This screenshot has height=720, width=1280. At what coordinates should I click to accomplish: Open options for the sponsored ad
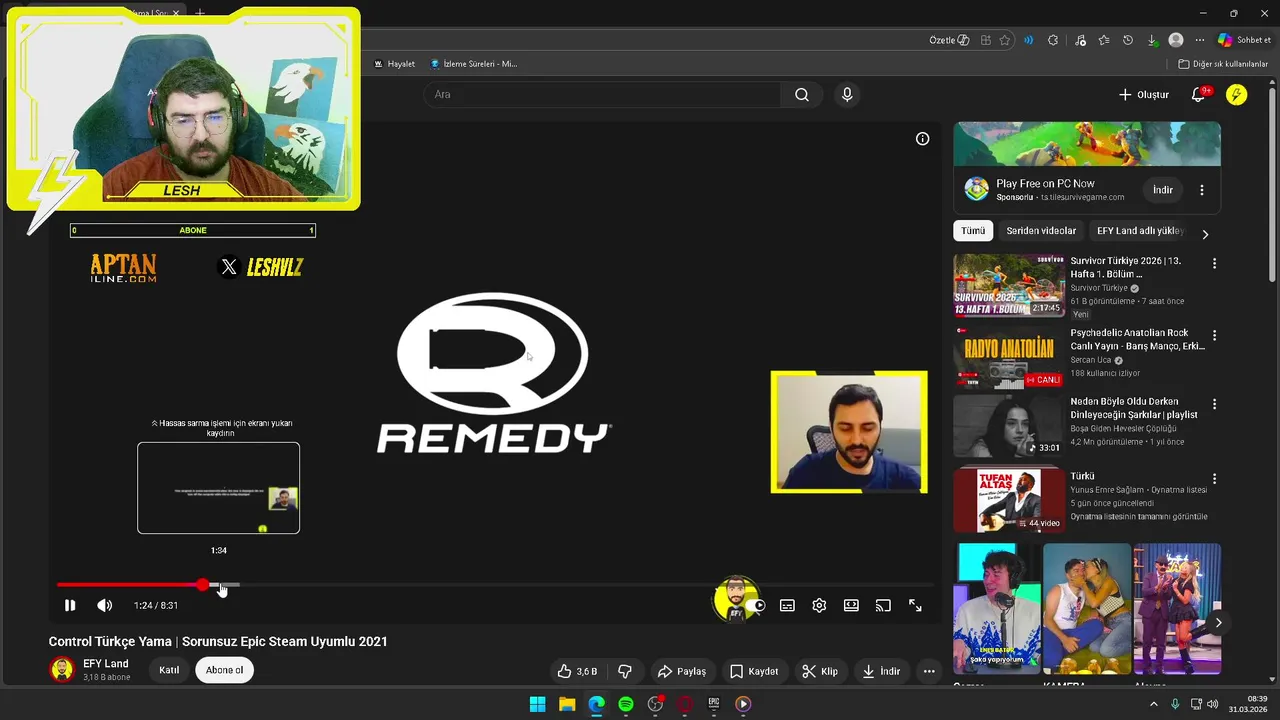pyautogui.click(x=1202, y=190)
